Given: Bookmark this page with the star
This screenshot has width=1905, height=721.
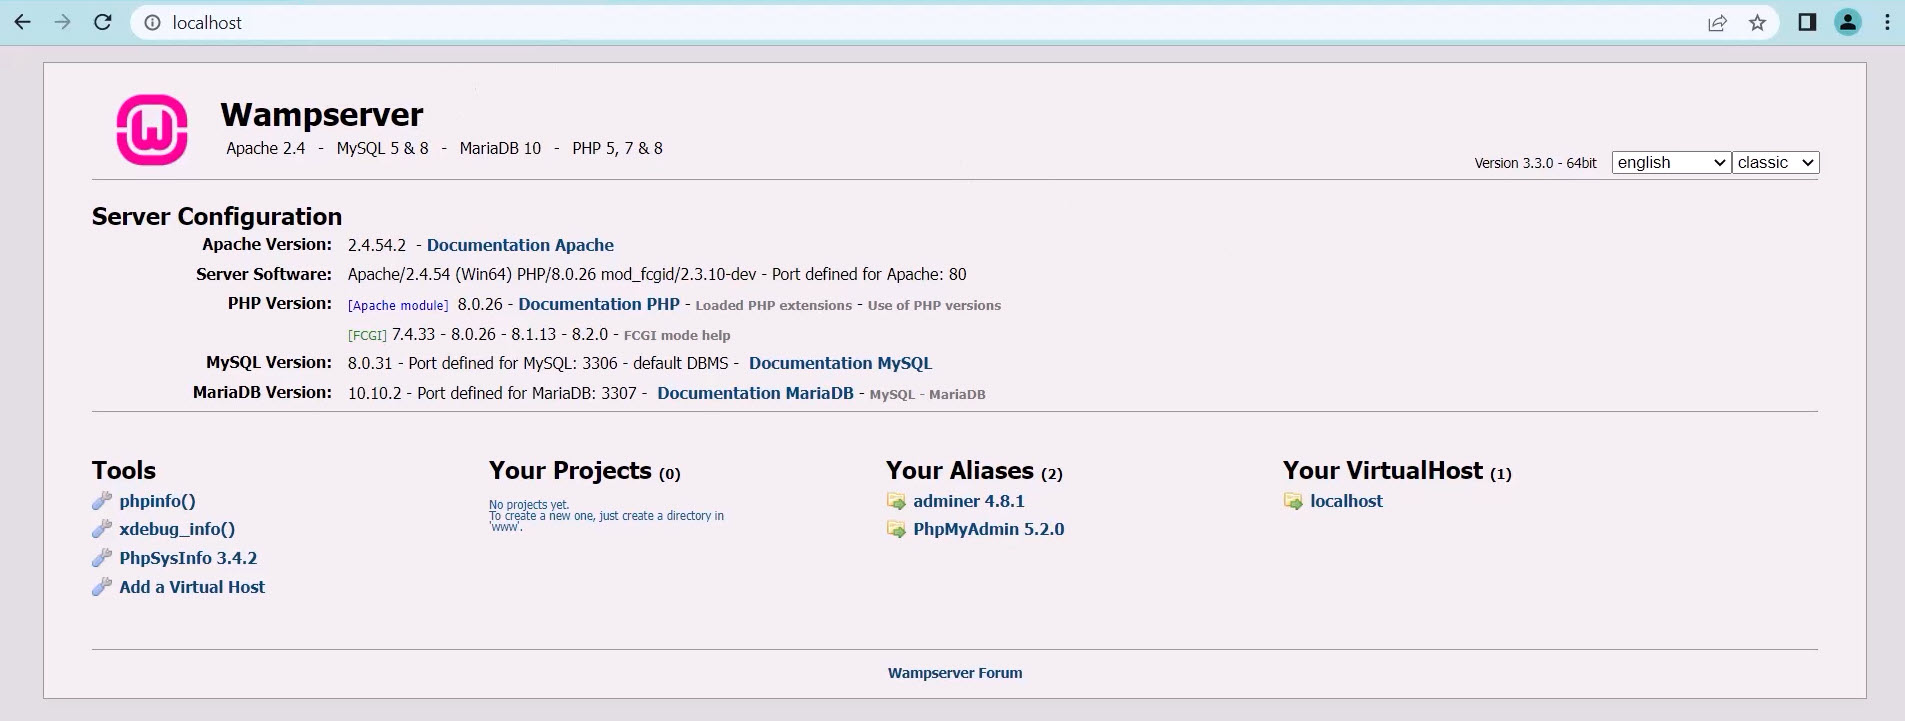Looking at the screenshot, I should pos(1757,23).
